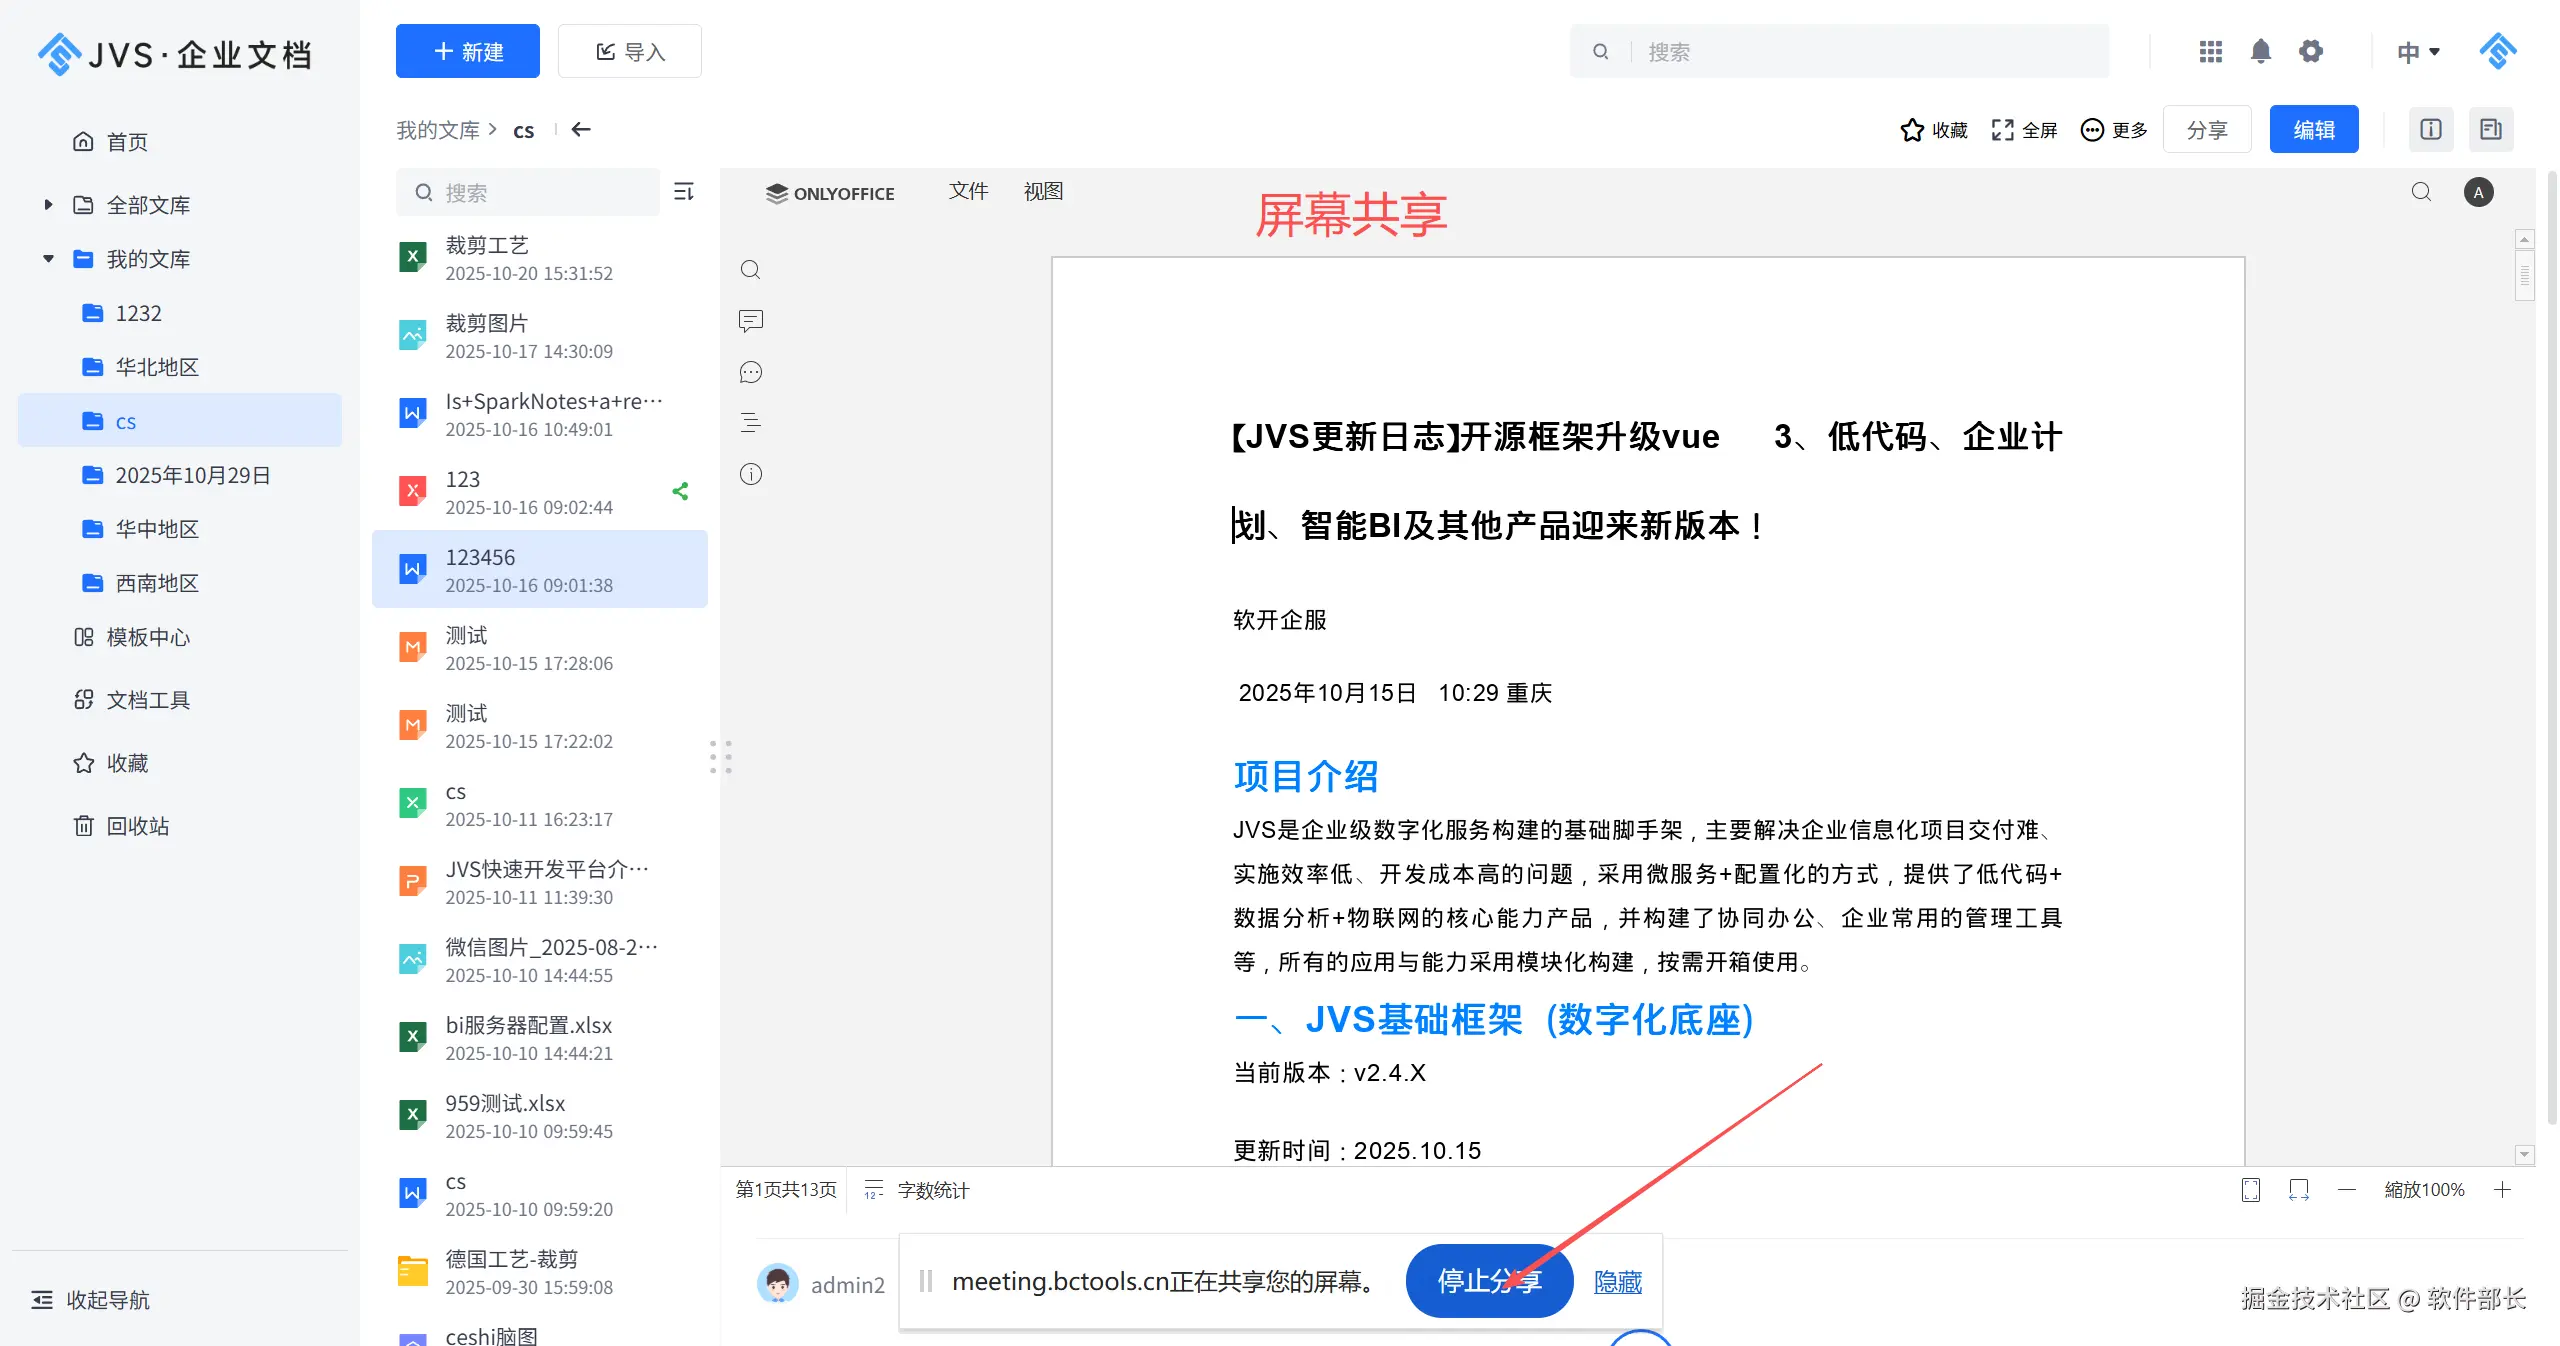
Task: Open the language dropdown 中
Action: point(2417,52)
